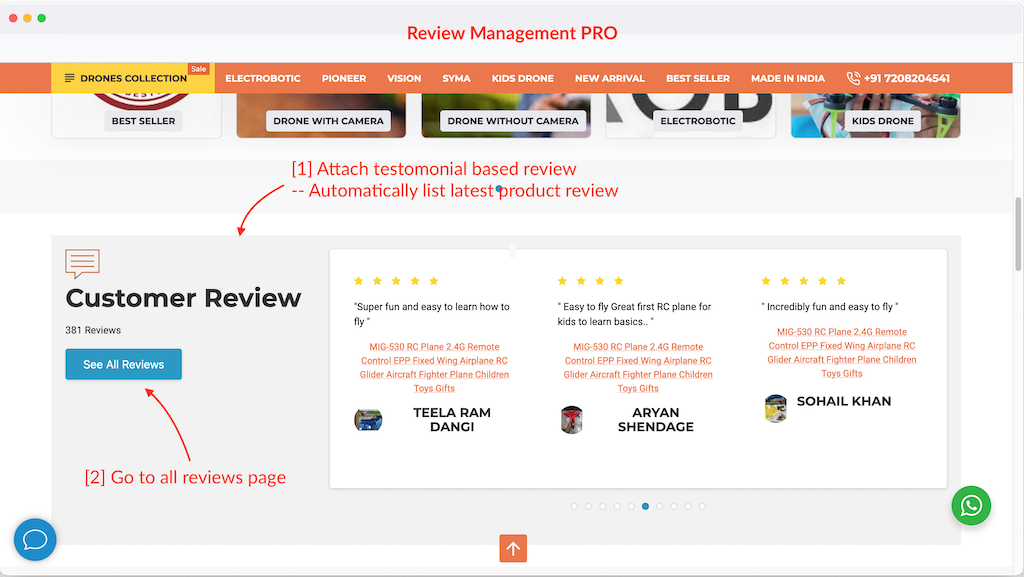The image size is (1024, 577).
Task: Open the DRONES COLLECTION dropdown
Action: 130,77
